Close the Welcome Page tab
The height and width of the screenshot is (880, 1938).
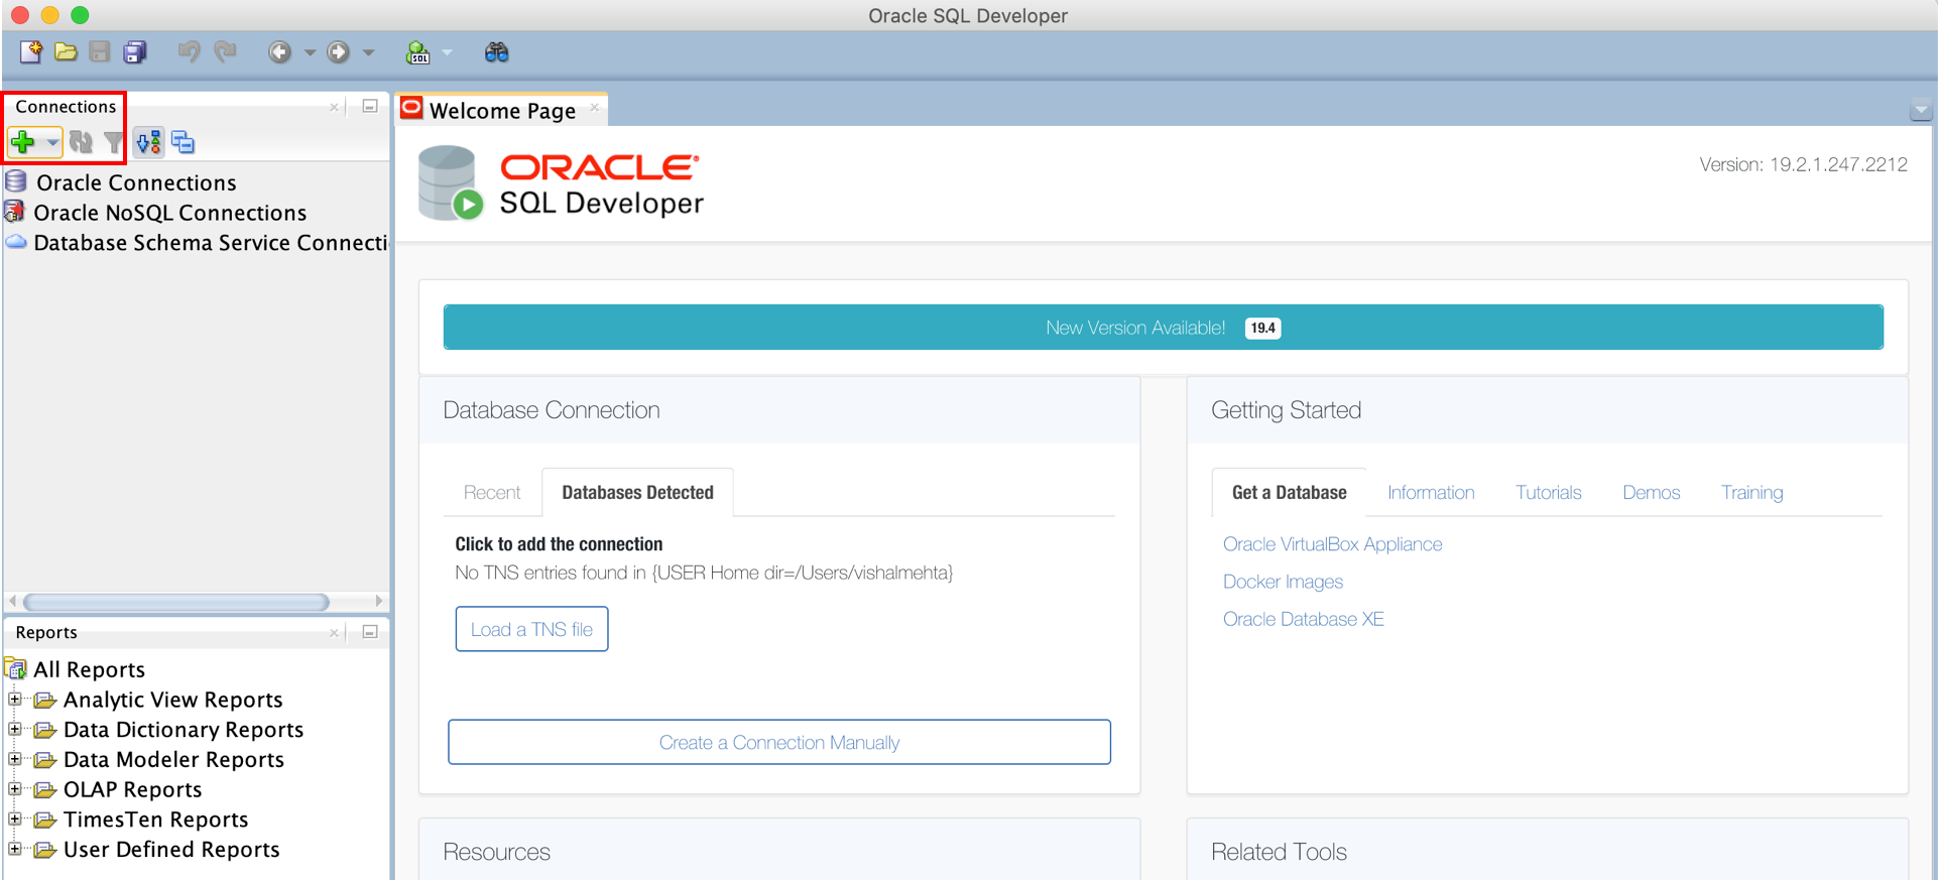[594, 107]
